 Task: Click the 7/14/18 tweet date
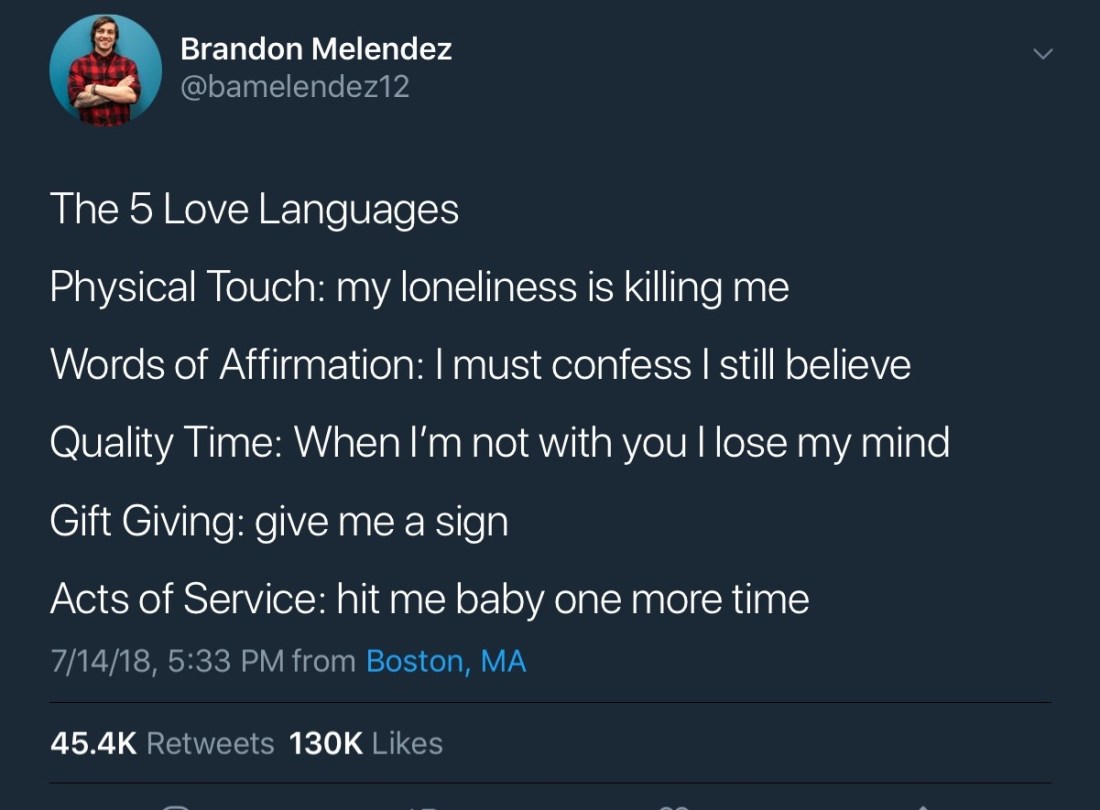[x=101, y=661]
